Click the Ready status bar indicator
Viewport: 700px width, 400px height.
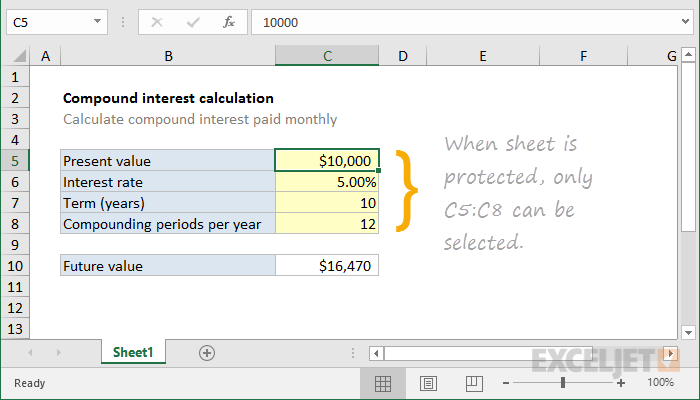coord(29,383)
